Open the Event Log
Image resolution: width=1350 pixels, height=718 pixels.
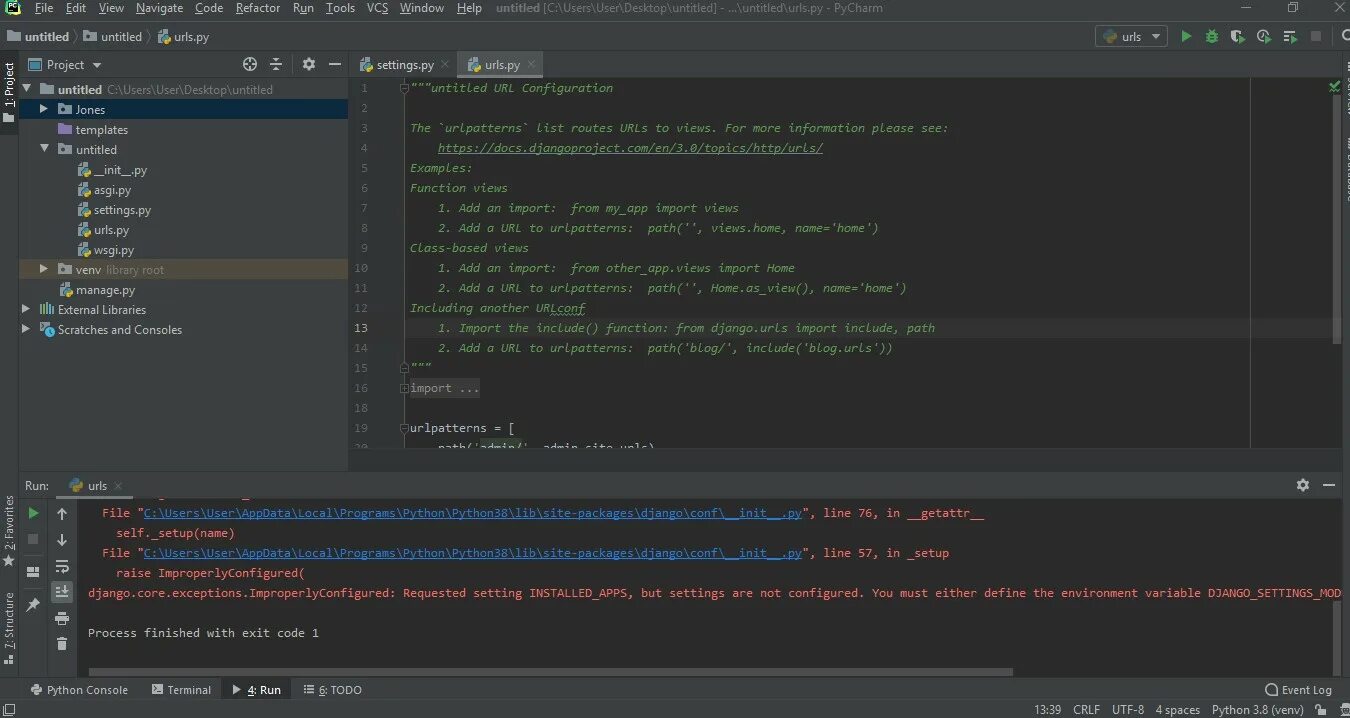point(1298,690)
